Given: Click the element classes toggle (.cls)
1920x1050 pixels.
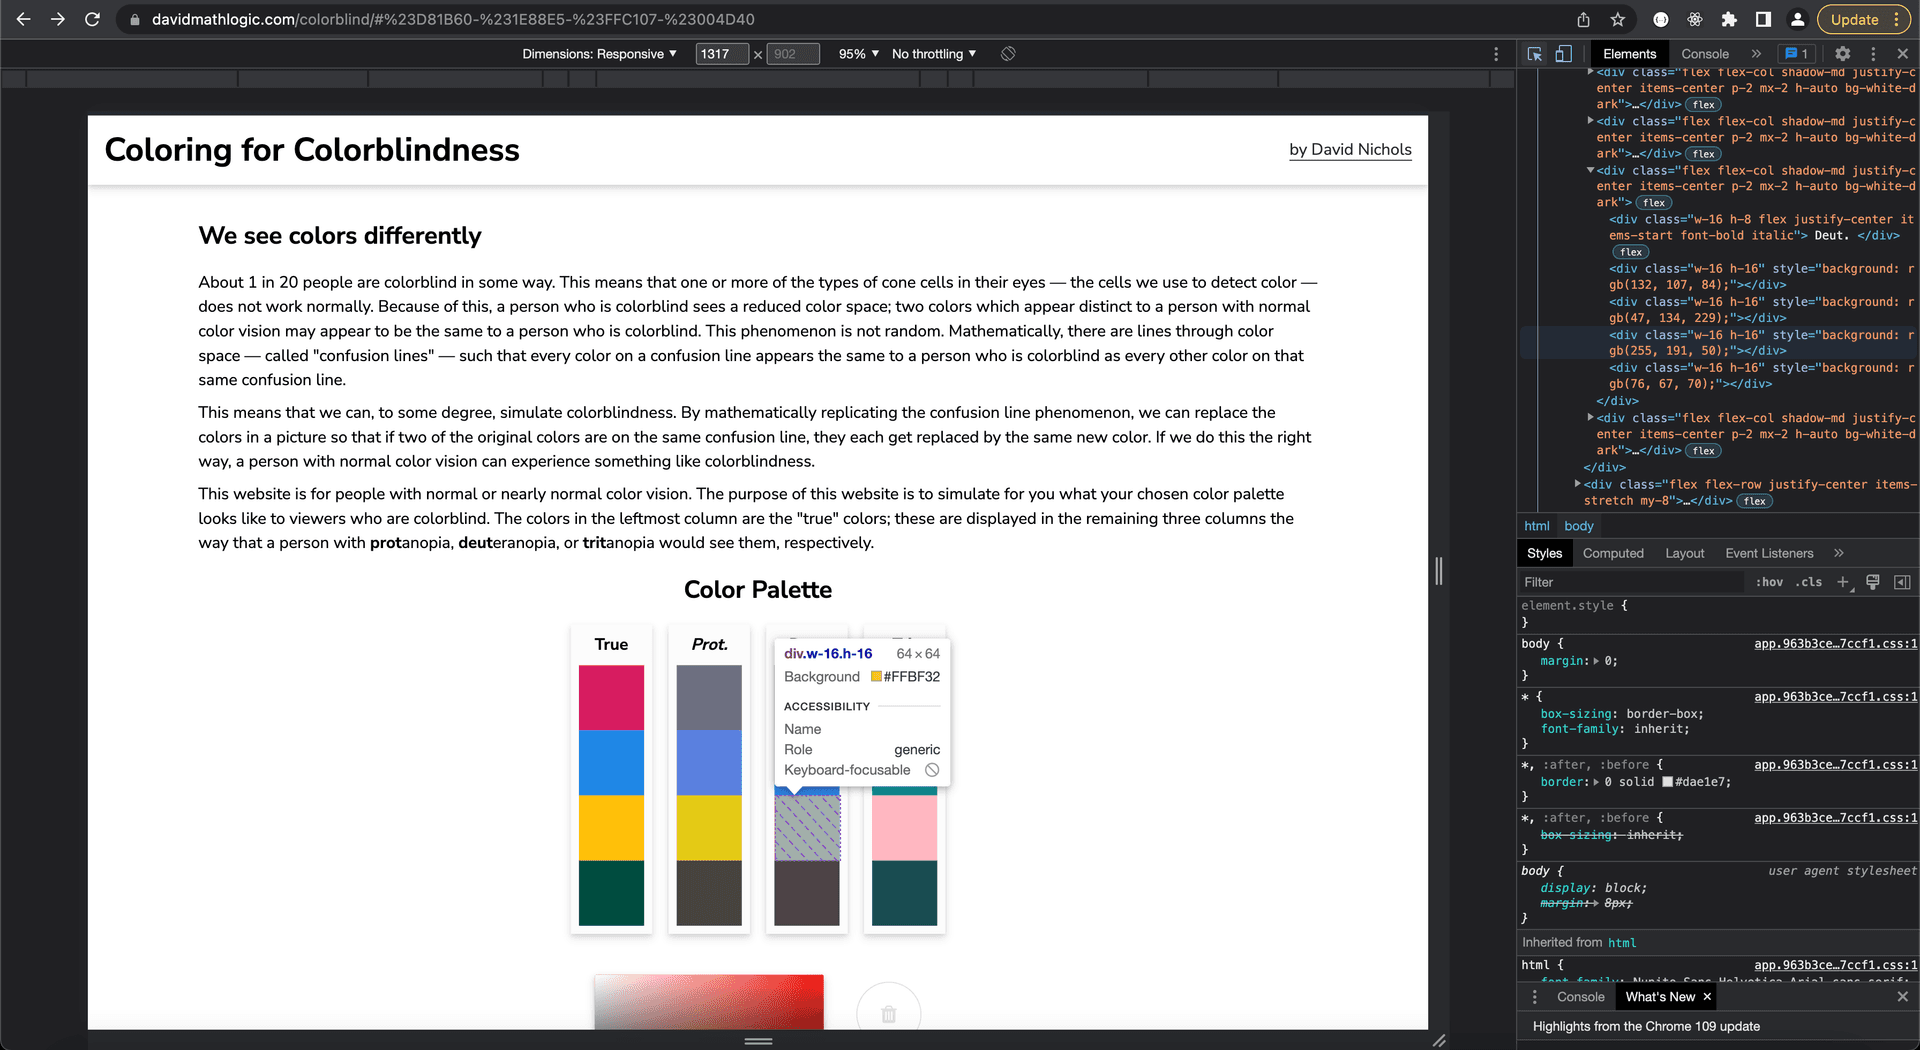Looking at the screenshot, I should click(x=1807, y=582).
